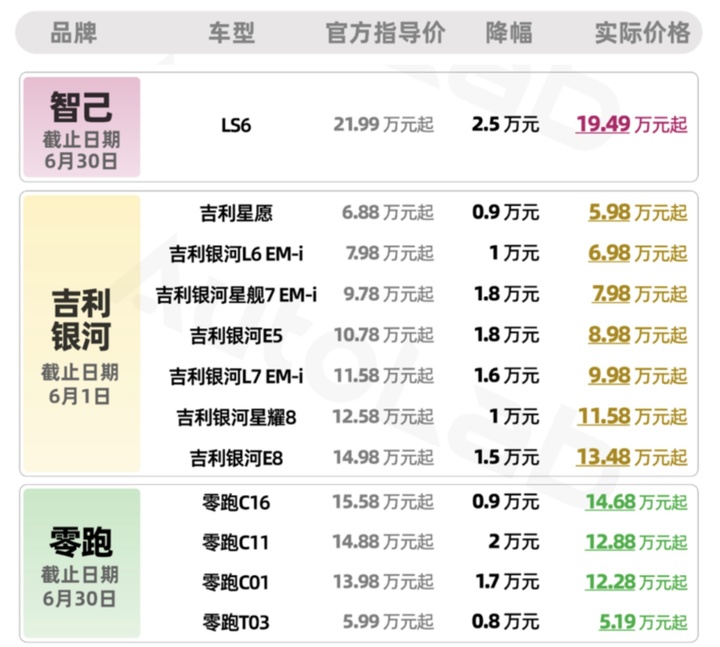
Task: Click the 吉利银河L6 EM-i model
Action: point(236,254)
